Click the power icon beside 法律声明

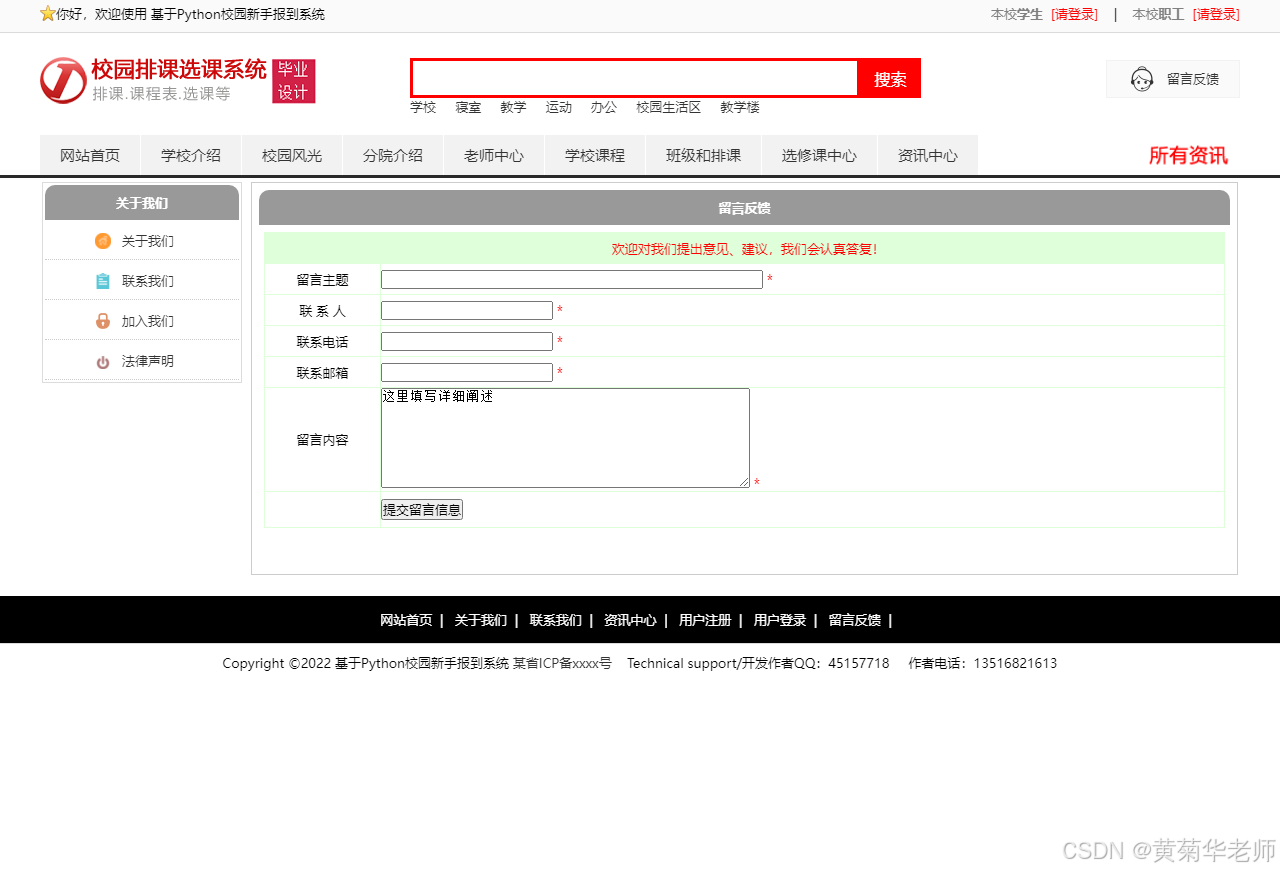[103, 362]
